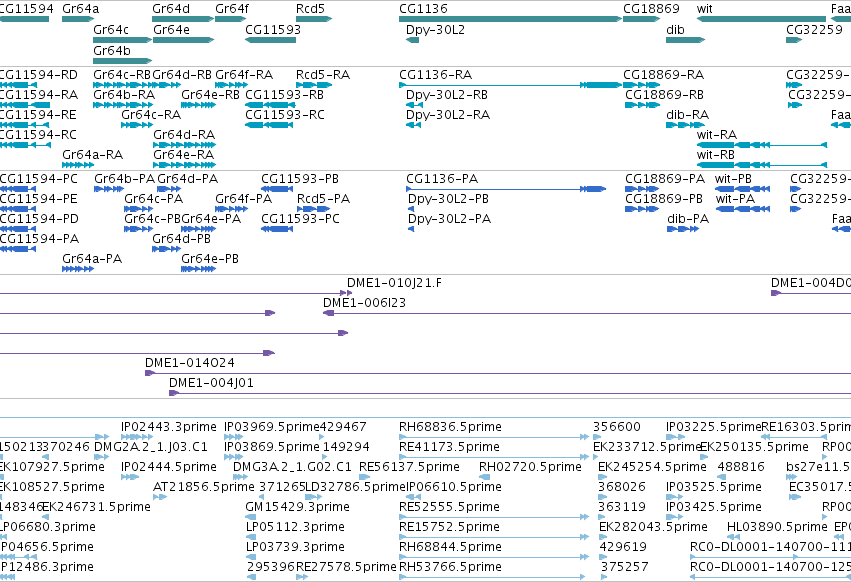Viewport: 851px width, 582px height.
Task: Select protein Gr64b-PA
Action: tap(109, 189)
